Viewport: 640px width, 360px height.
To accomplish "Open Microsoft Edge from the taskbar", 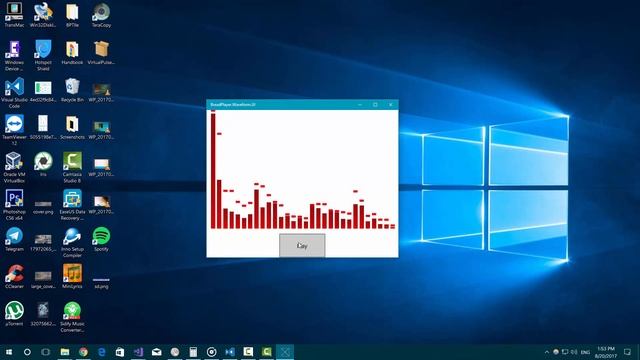I will pyautogui.click(x=102, y=352).
